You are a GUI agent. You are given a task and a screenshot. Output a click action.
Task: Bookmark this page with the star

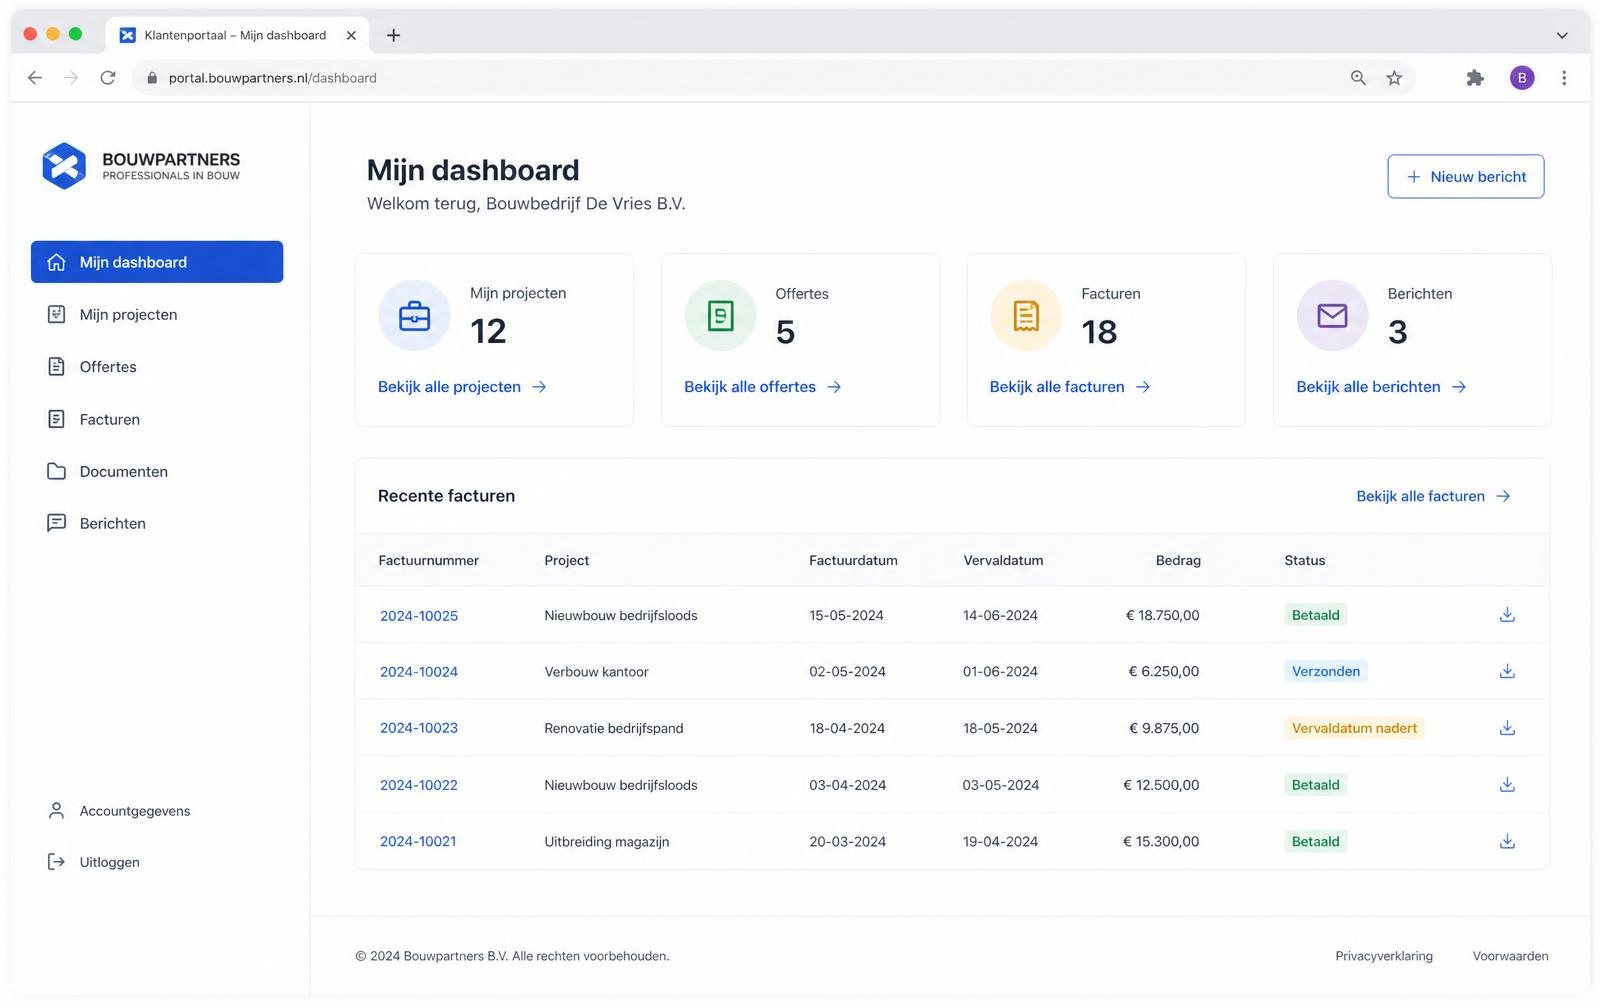click(1394, 78)
